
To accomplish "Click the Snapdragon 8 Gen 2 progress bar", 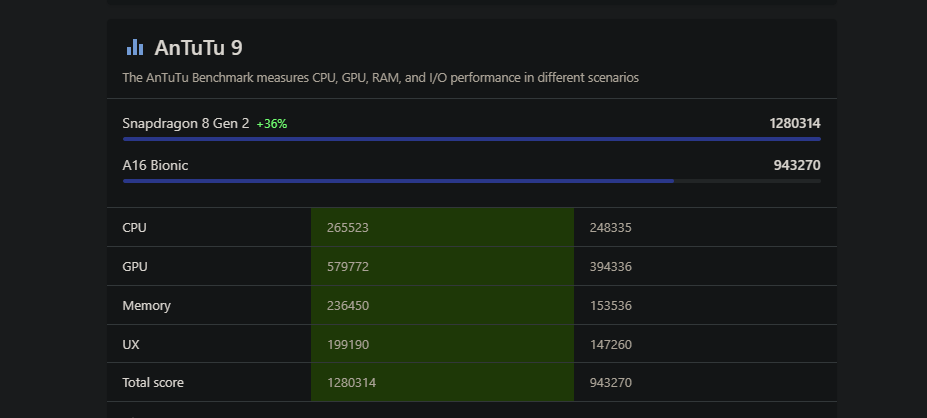I will tap(472, 139).
